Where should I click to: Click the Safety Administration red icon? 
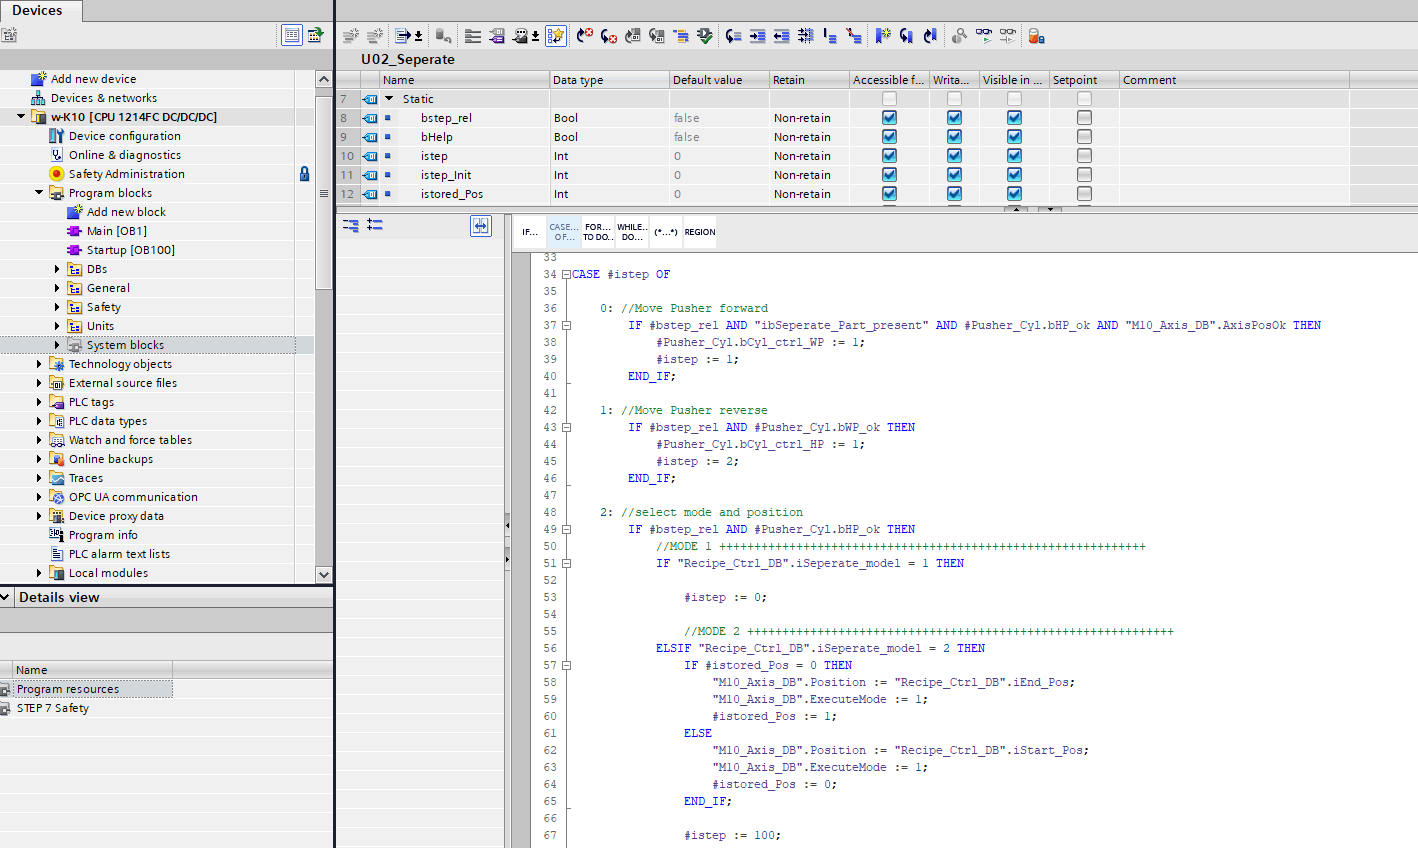coord(57,174)
